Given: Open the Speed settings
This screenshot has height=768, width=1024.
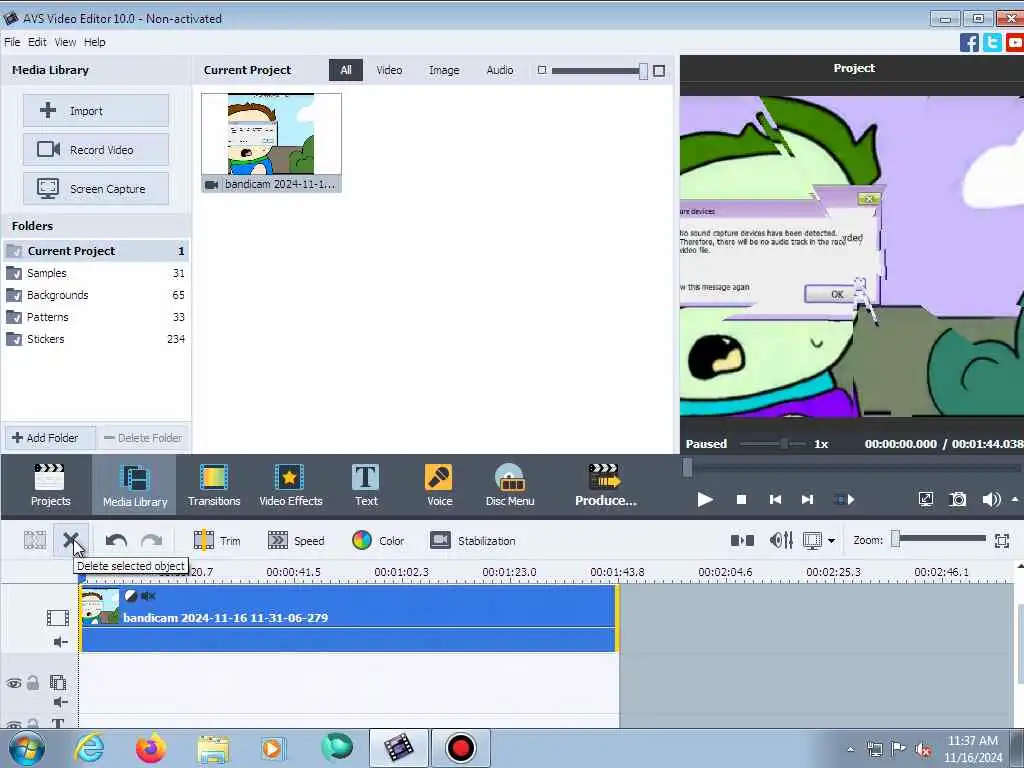Looking at the screenshot, I should click(x=296, y=541).
